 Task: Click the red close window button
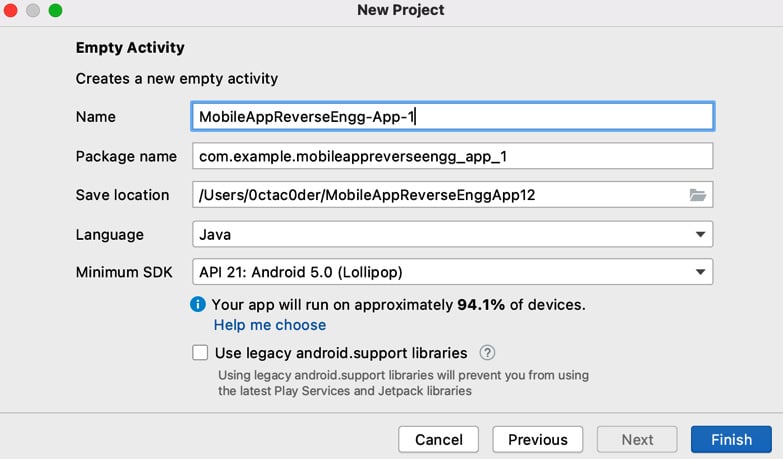click(10, 10)
